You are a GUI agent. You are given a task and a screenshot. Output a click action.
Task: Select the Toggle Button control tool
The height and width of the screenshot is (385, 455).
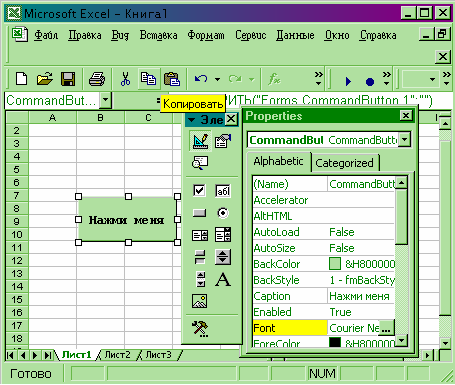pos(200,257)
